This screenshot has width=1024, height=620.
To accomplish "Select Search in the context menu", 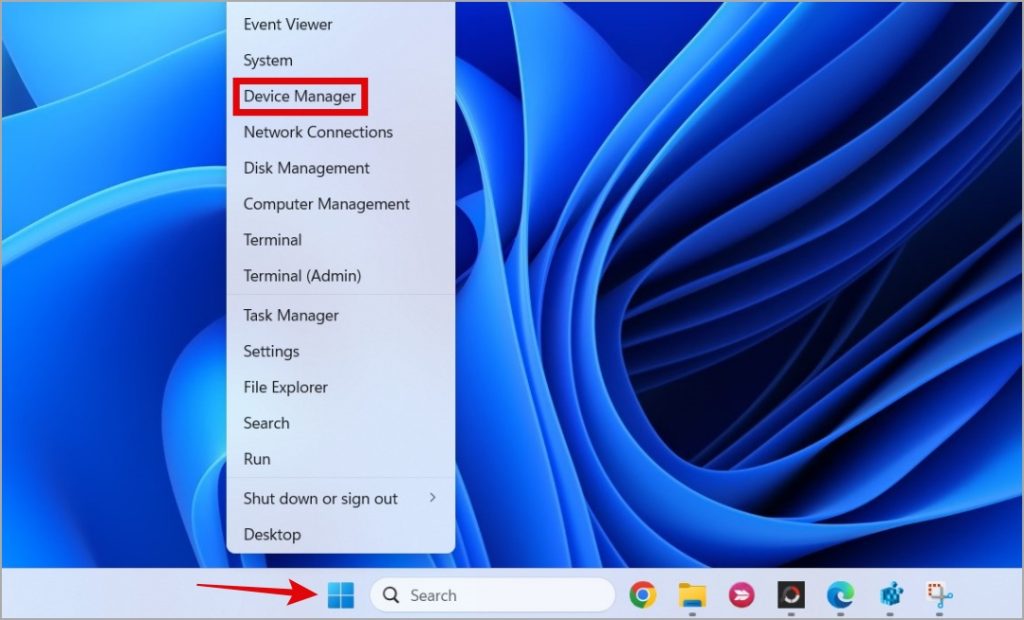I will (x=341, y=423).
